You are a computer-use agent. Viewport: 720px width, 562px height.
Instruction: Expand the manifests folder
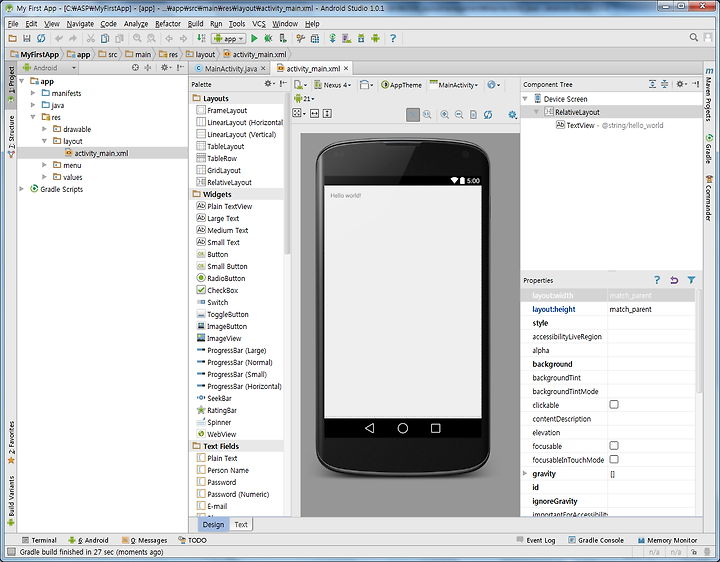[33, 93]
